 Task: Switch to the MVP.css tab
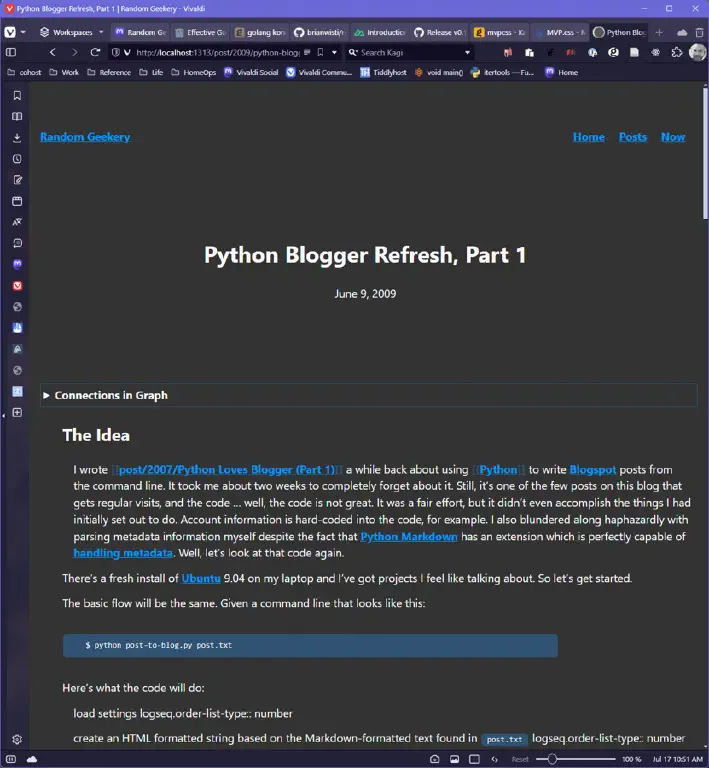560,32
